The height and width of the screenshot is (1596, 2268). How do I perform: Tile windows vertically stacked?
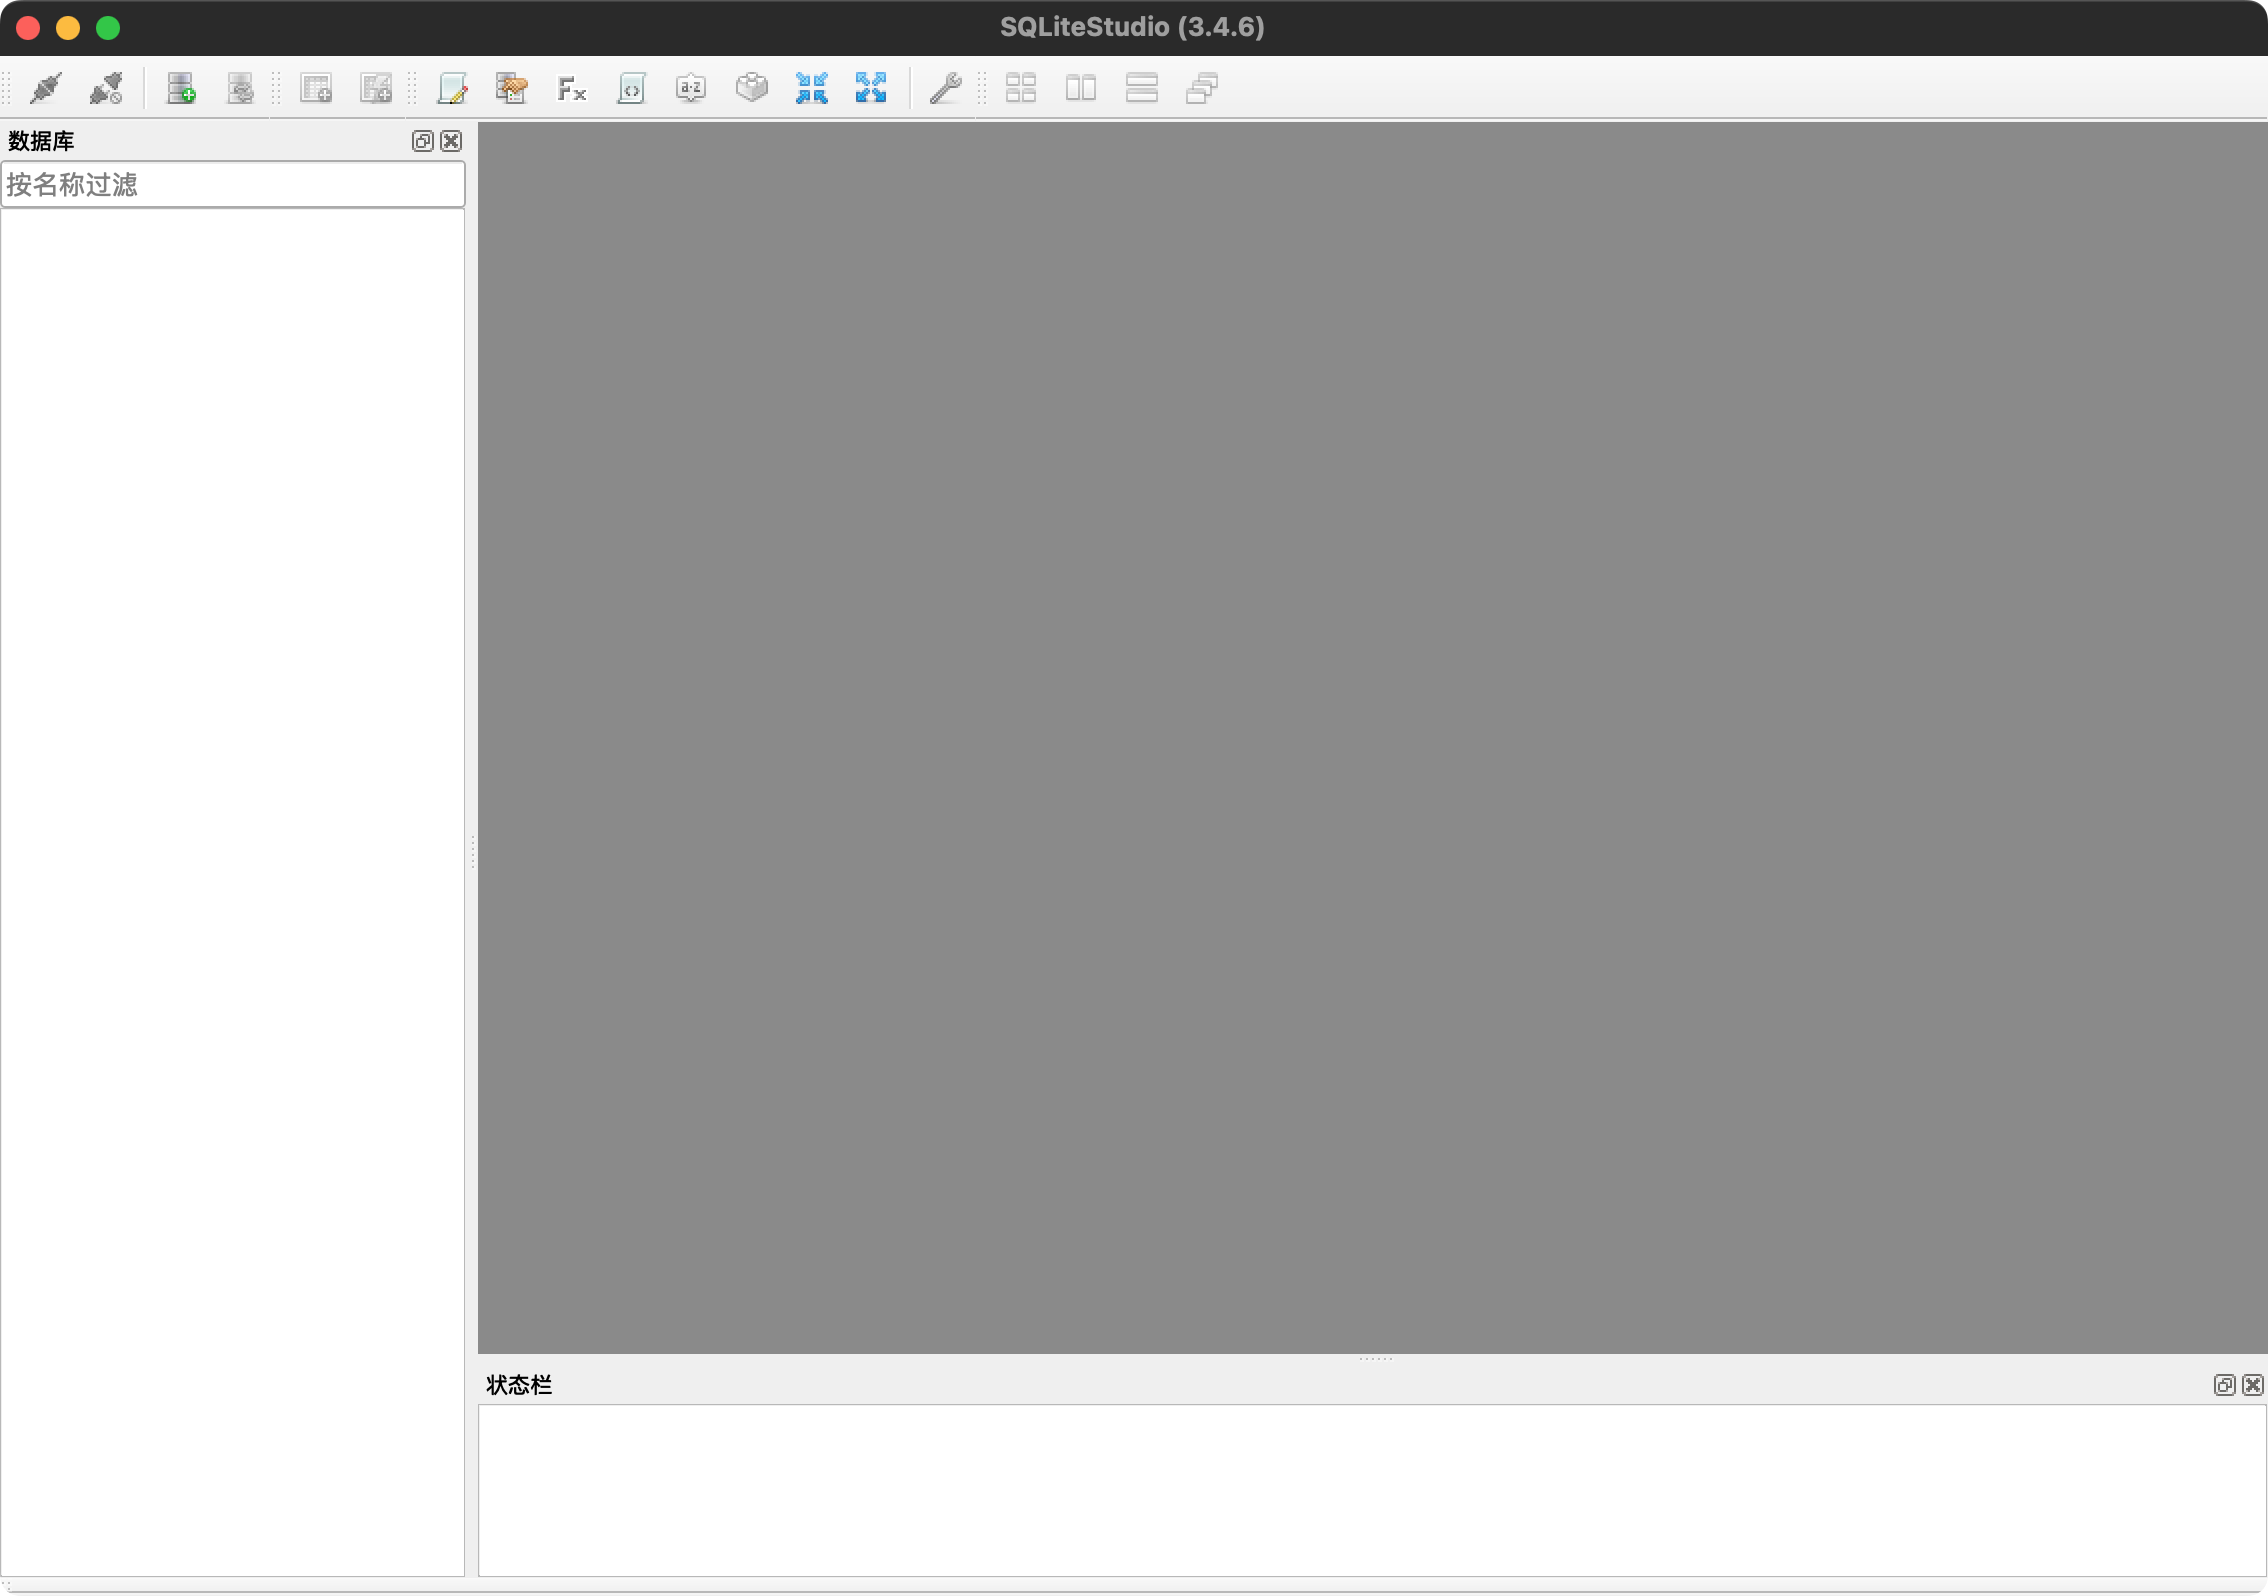point(1141,89)
